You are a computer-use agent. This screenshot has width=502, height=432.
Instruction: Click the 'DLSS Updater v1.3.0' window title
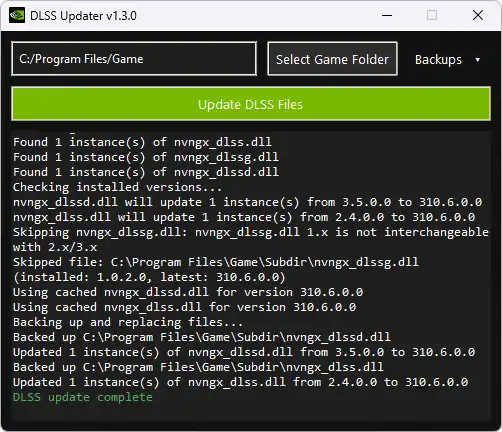click(x=83, y=16)
